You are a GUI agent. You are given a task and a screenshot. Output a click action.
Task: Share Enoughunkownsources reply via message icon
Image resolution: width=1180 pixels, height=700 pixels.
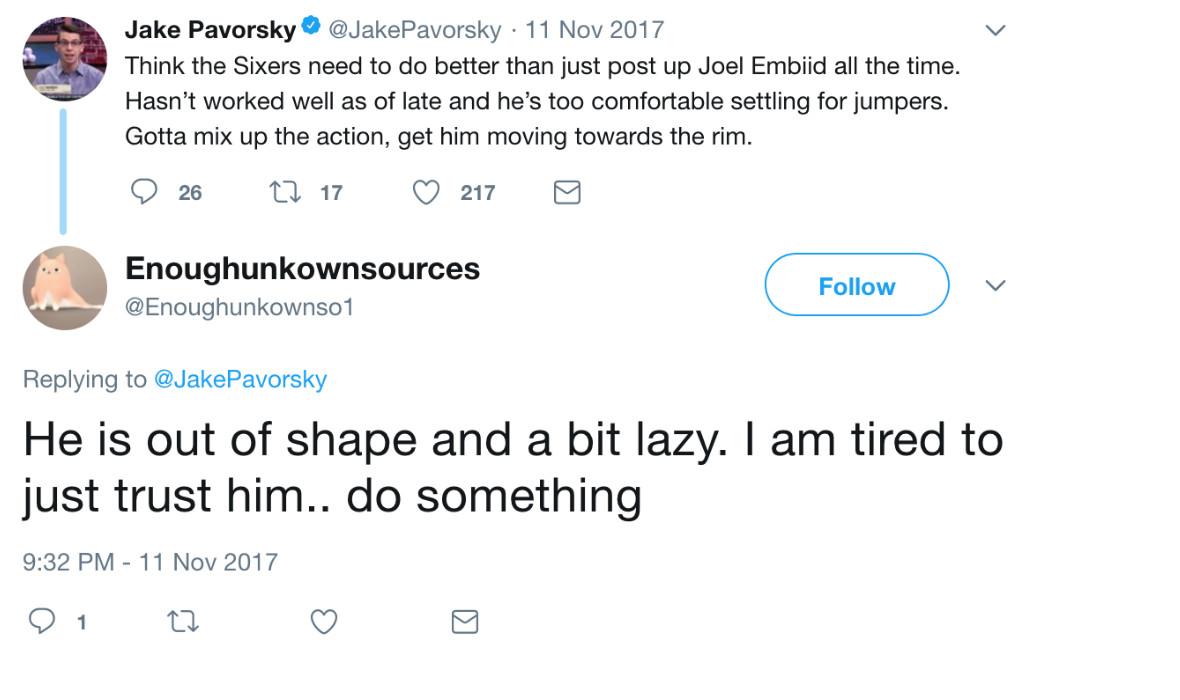[x=465, y=622]
